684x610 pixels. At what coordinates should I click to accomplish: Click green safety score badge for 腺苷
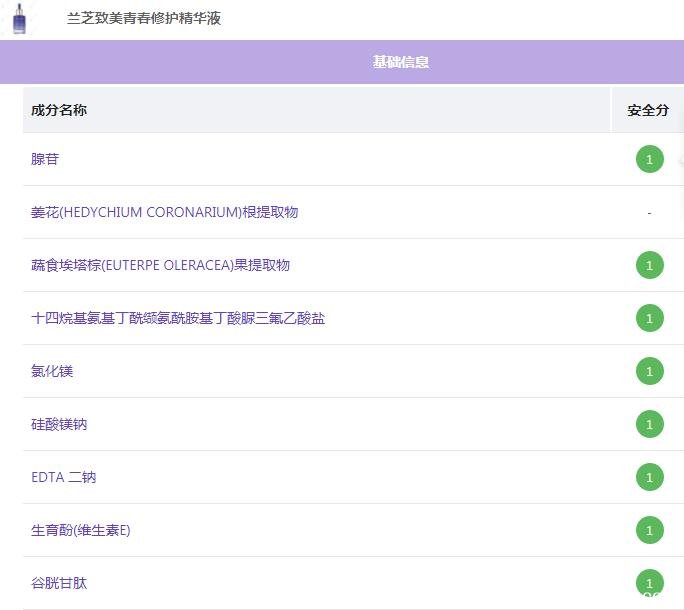click(649, 159)
